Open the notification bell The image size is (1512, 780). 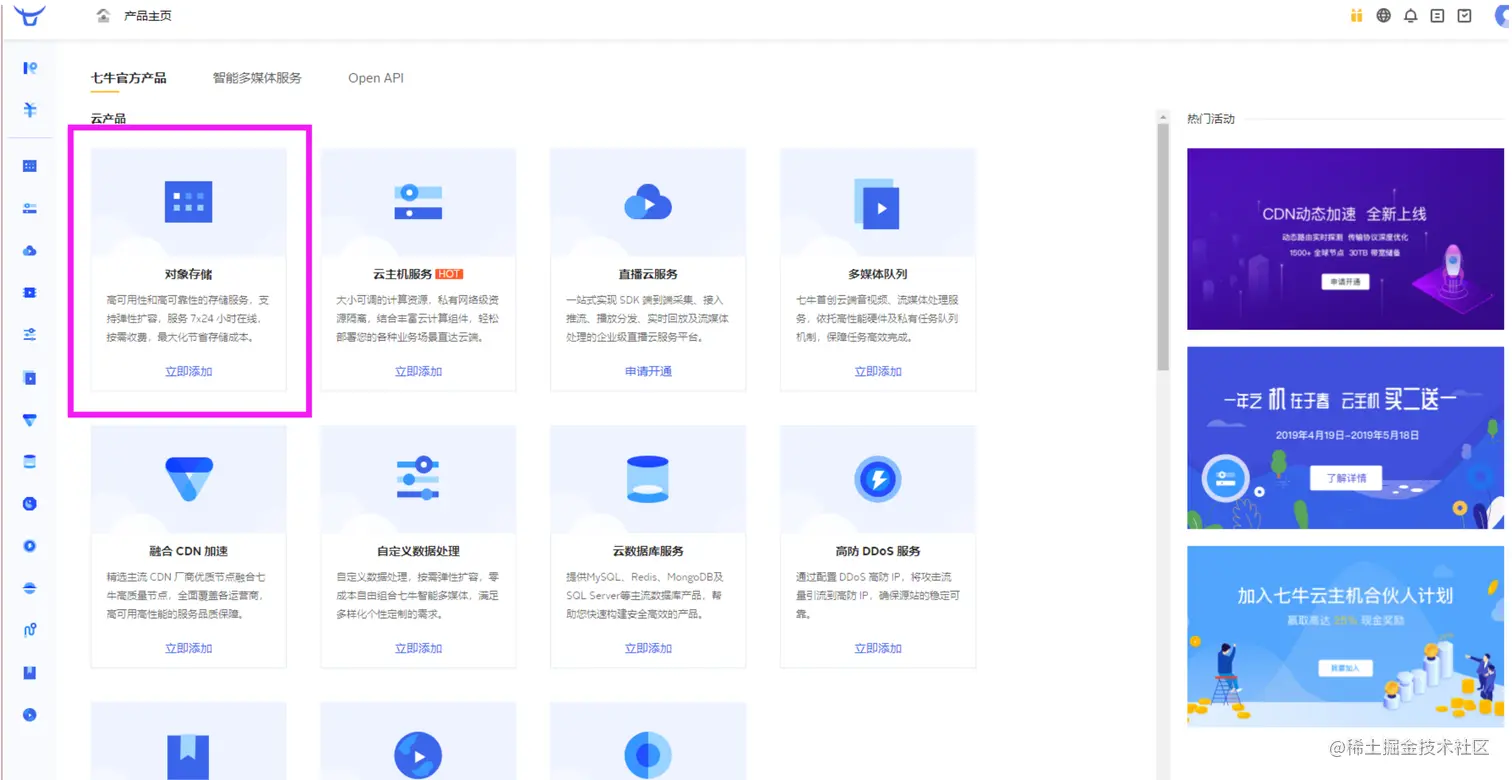click(x=1411, y=16)
